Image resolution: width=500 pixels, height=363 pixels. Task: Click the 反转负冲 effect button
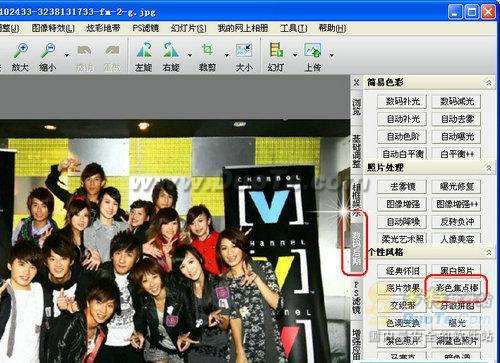457,221
